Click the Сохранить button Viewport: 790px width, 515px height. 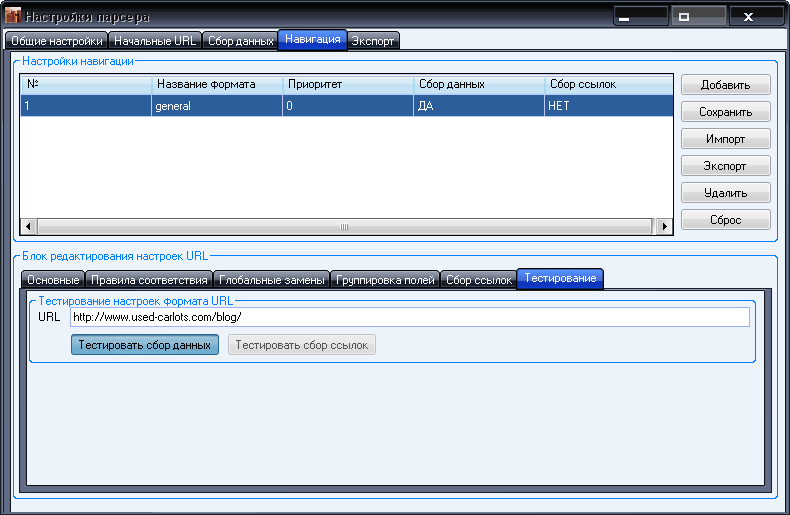click(726, 112)
